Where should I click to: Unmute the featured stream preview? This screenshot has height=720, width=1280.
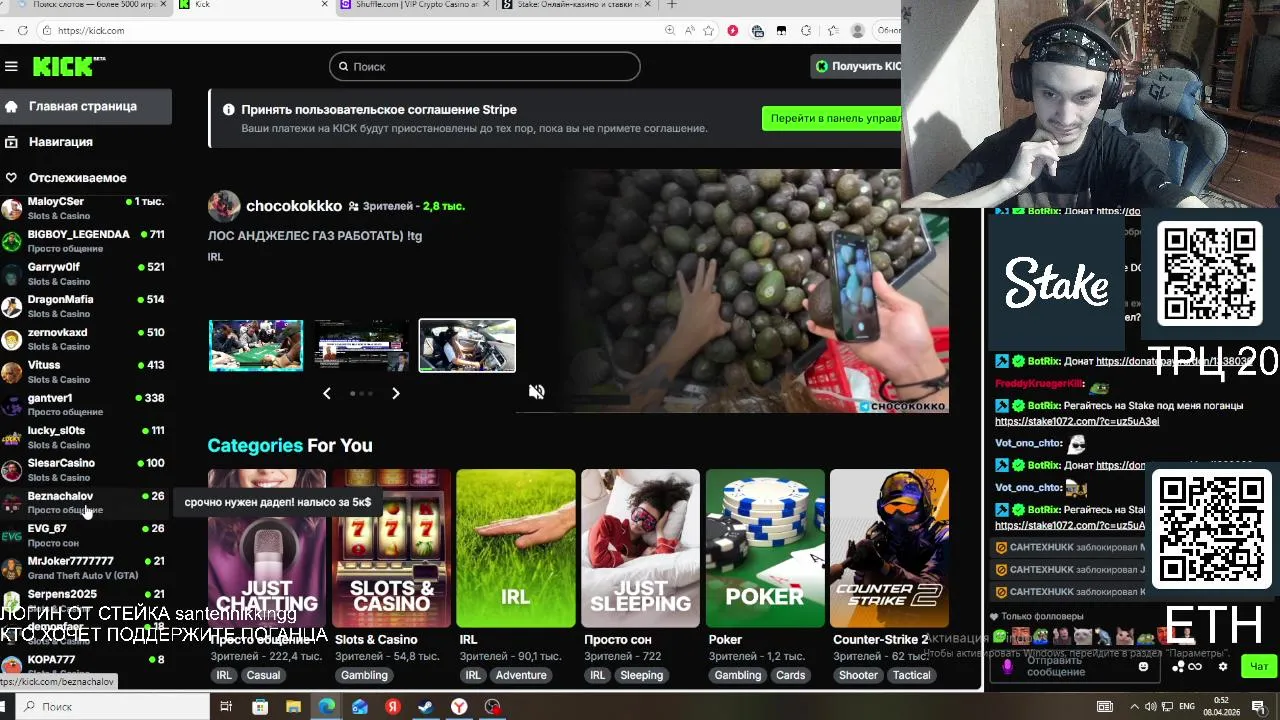(x=537, y=392)
